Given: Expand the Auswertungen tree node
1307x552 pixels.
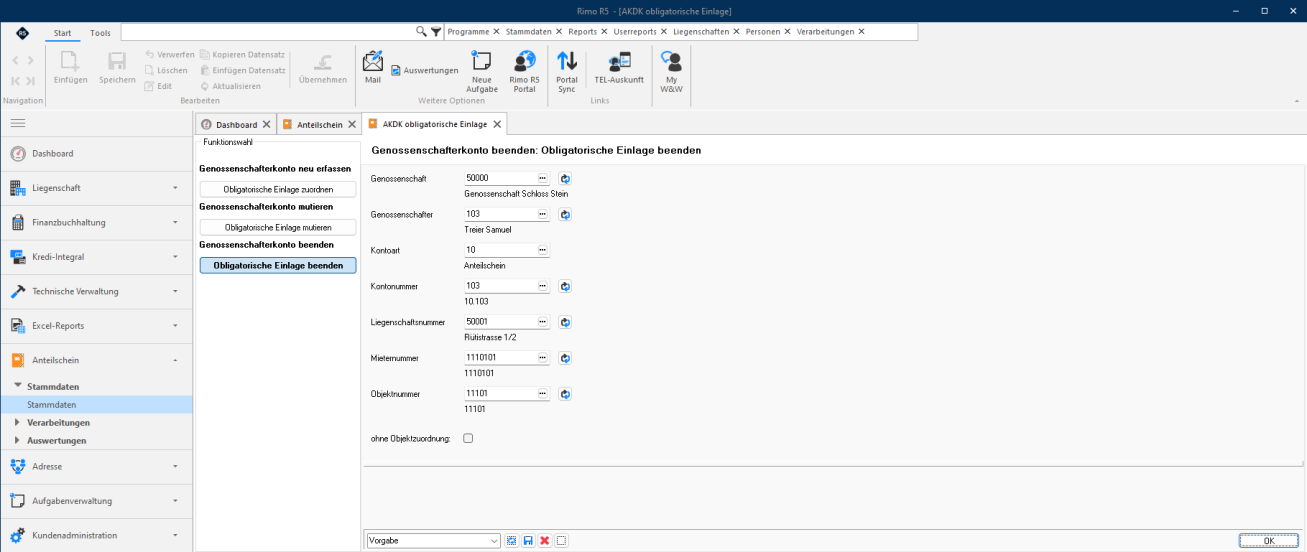Looking at the screenshot, I should (17, 440).
